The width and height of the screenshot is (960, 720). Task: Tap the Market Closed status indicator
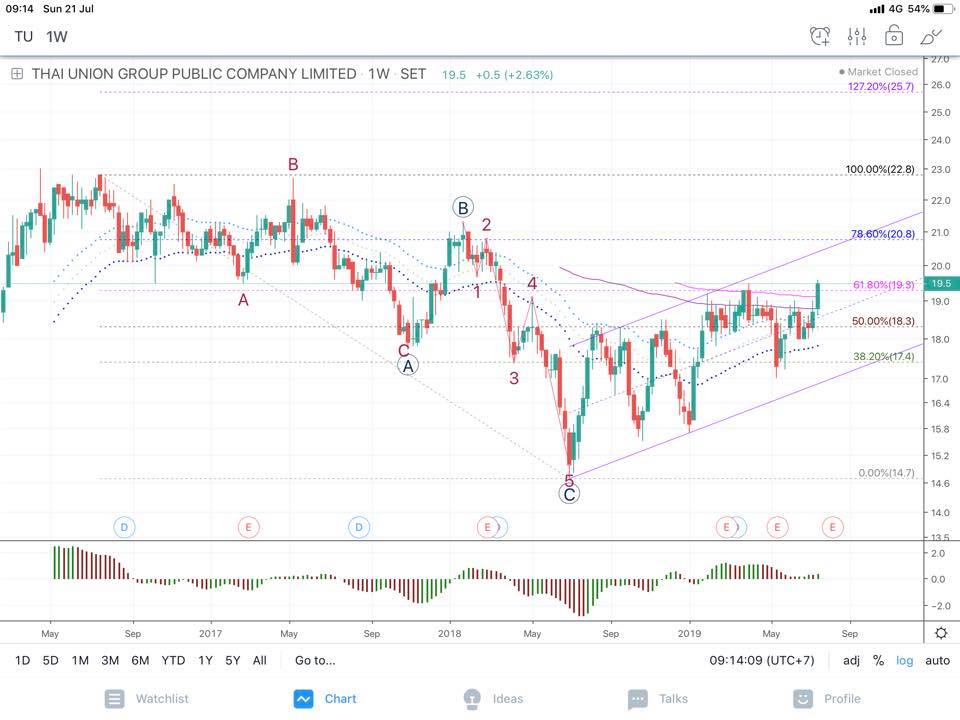878,72
